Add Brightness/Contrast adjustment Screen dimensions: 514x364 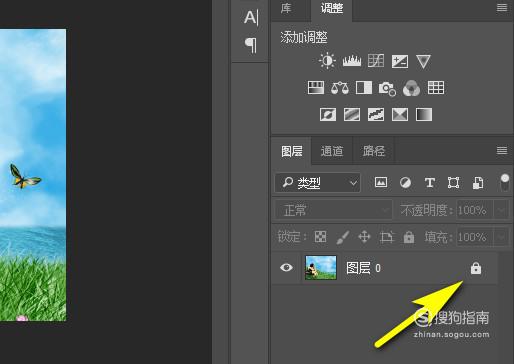click(x=327, y=61)
